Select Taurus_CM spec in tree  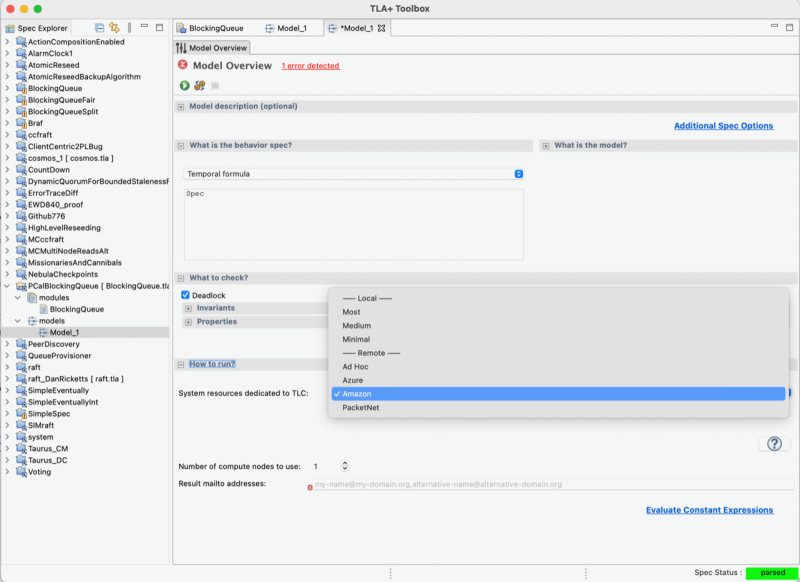47,449
